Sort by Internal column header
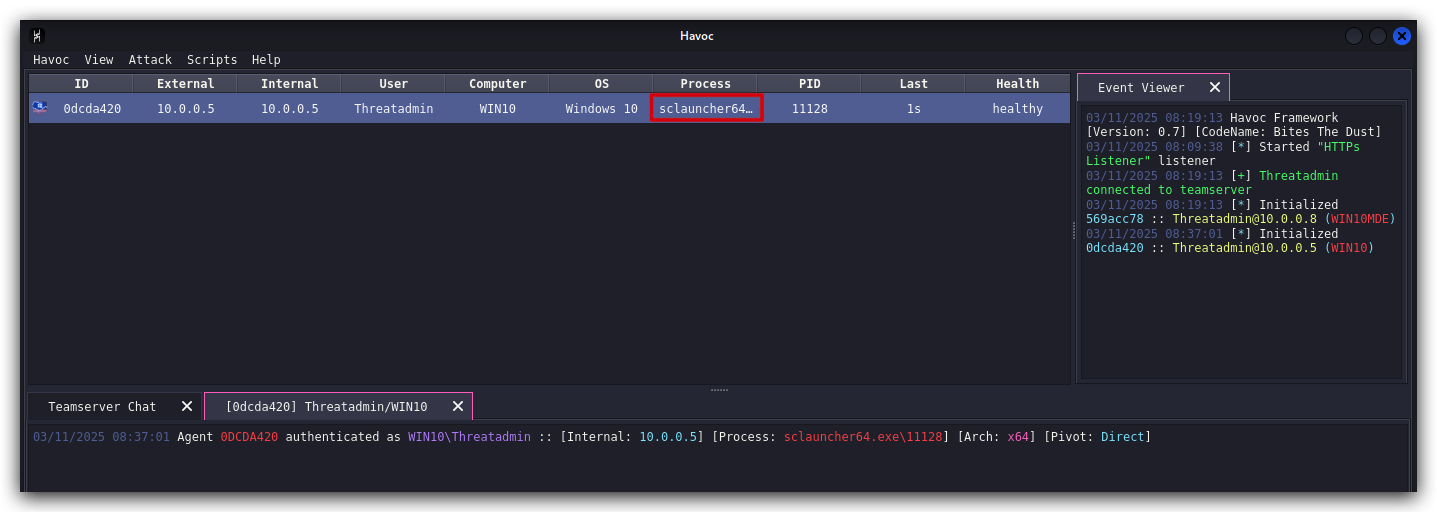The height and width of the screenshot is (512, 1437). point(289,84)
